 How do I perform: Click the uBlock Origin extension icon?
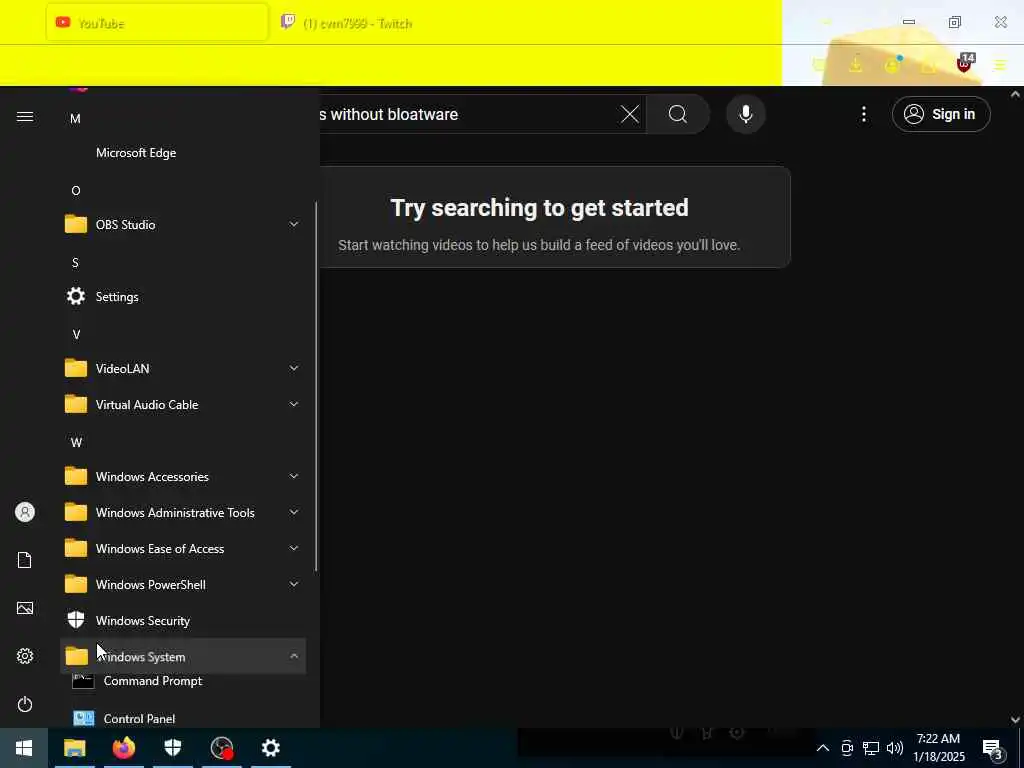coord(964,63)
